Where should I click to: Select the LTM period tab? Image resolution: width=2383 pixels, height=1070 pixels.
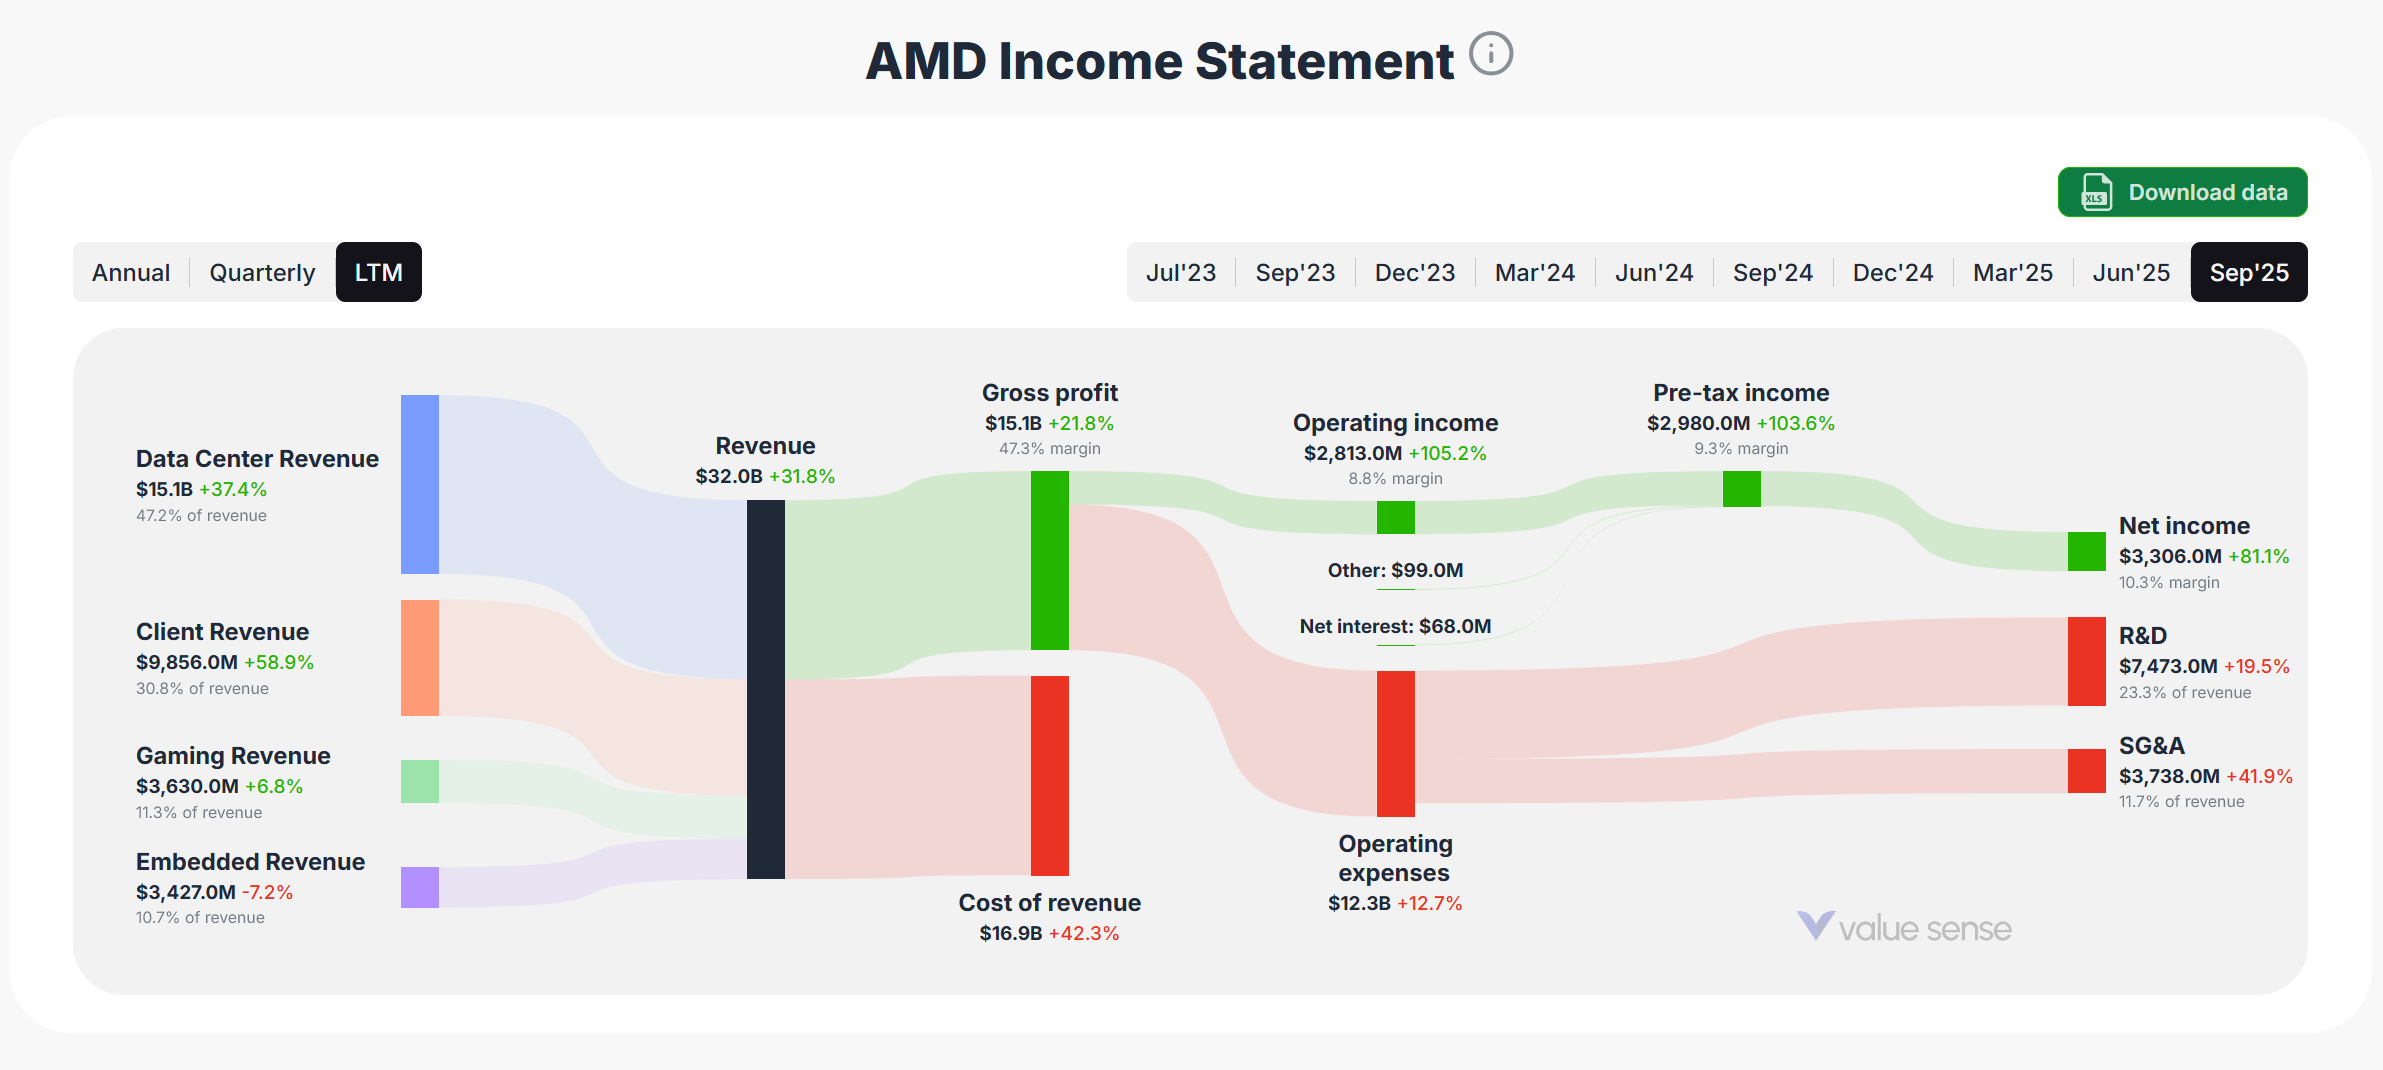pos(378,272)
